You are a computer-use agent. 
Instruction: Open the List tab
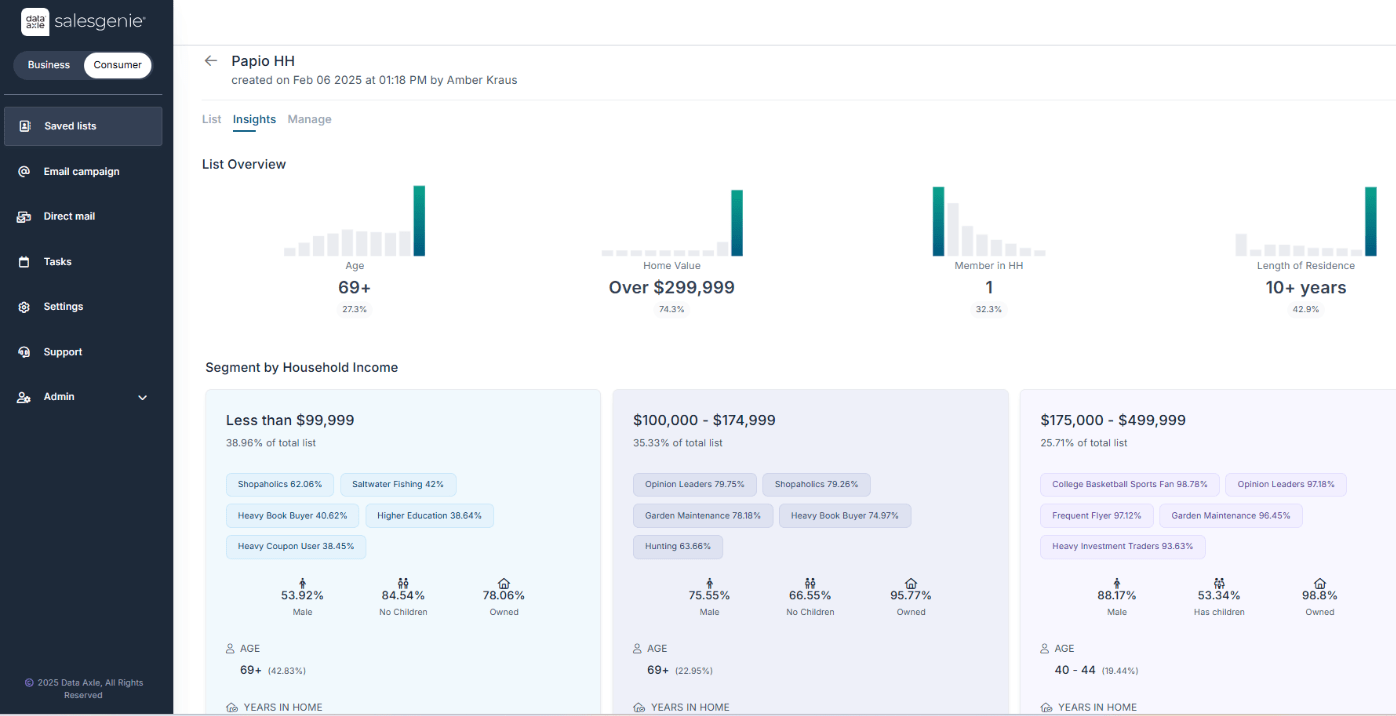point(211,119)
